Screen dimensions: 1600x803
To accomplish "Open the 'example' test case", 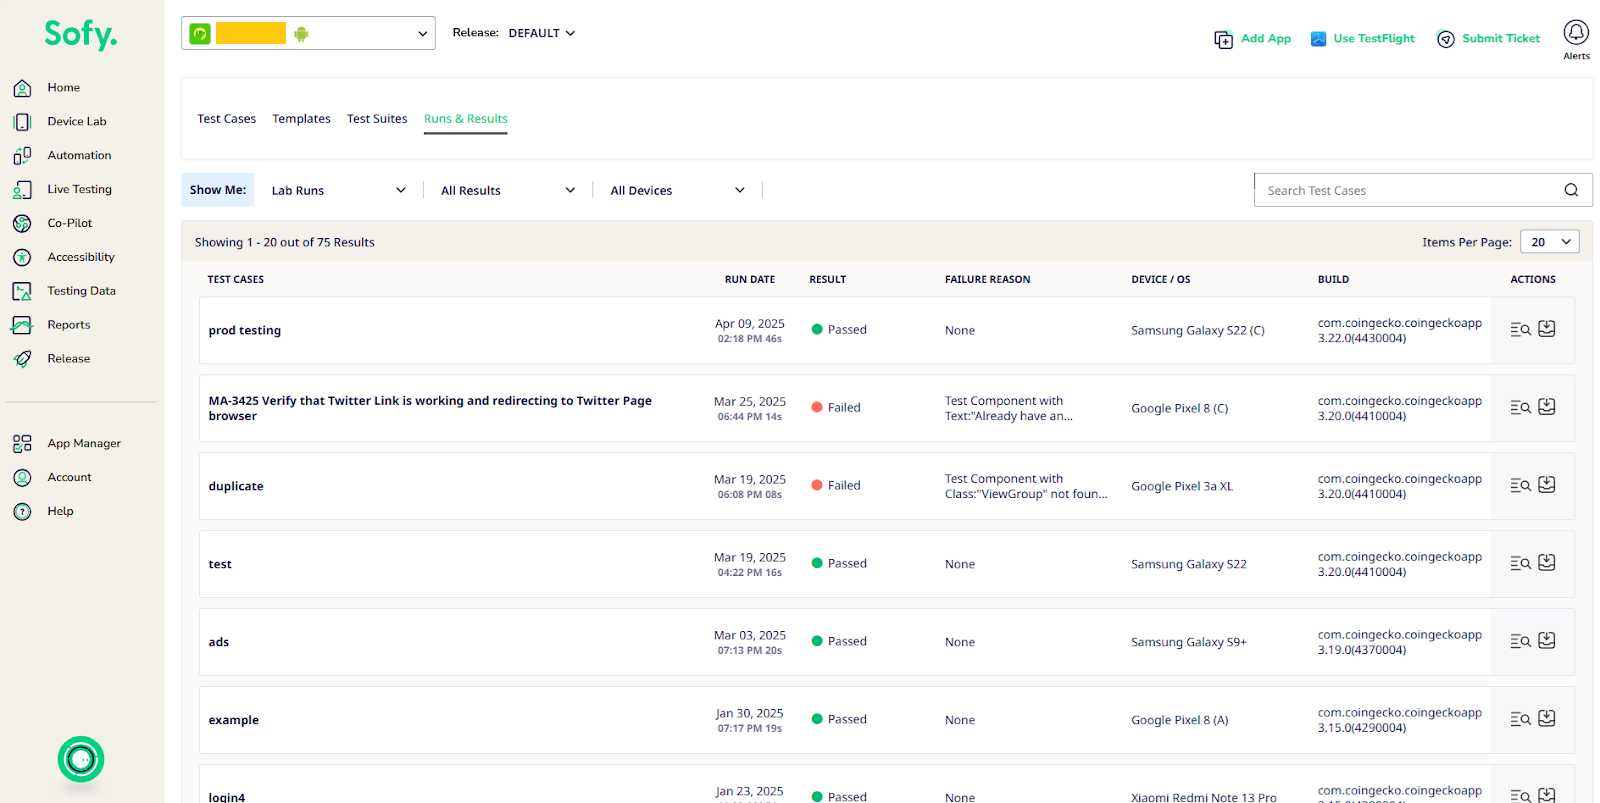I will pos(233,721).
